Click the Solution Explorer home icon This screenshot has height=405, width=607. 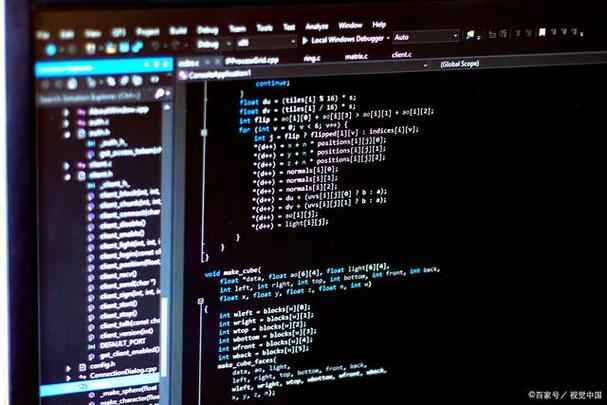pos(72,83)
